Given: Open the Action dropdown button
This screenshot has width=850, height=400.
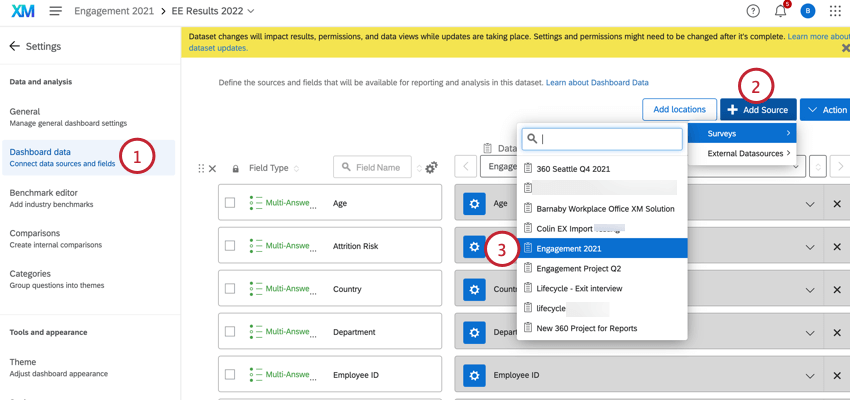Looking at the screenshot, I should pos(826,110).
